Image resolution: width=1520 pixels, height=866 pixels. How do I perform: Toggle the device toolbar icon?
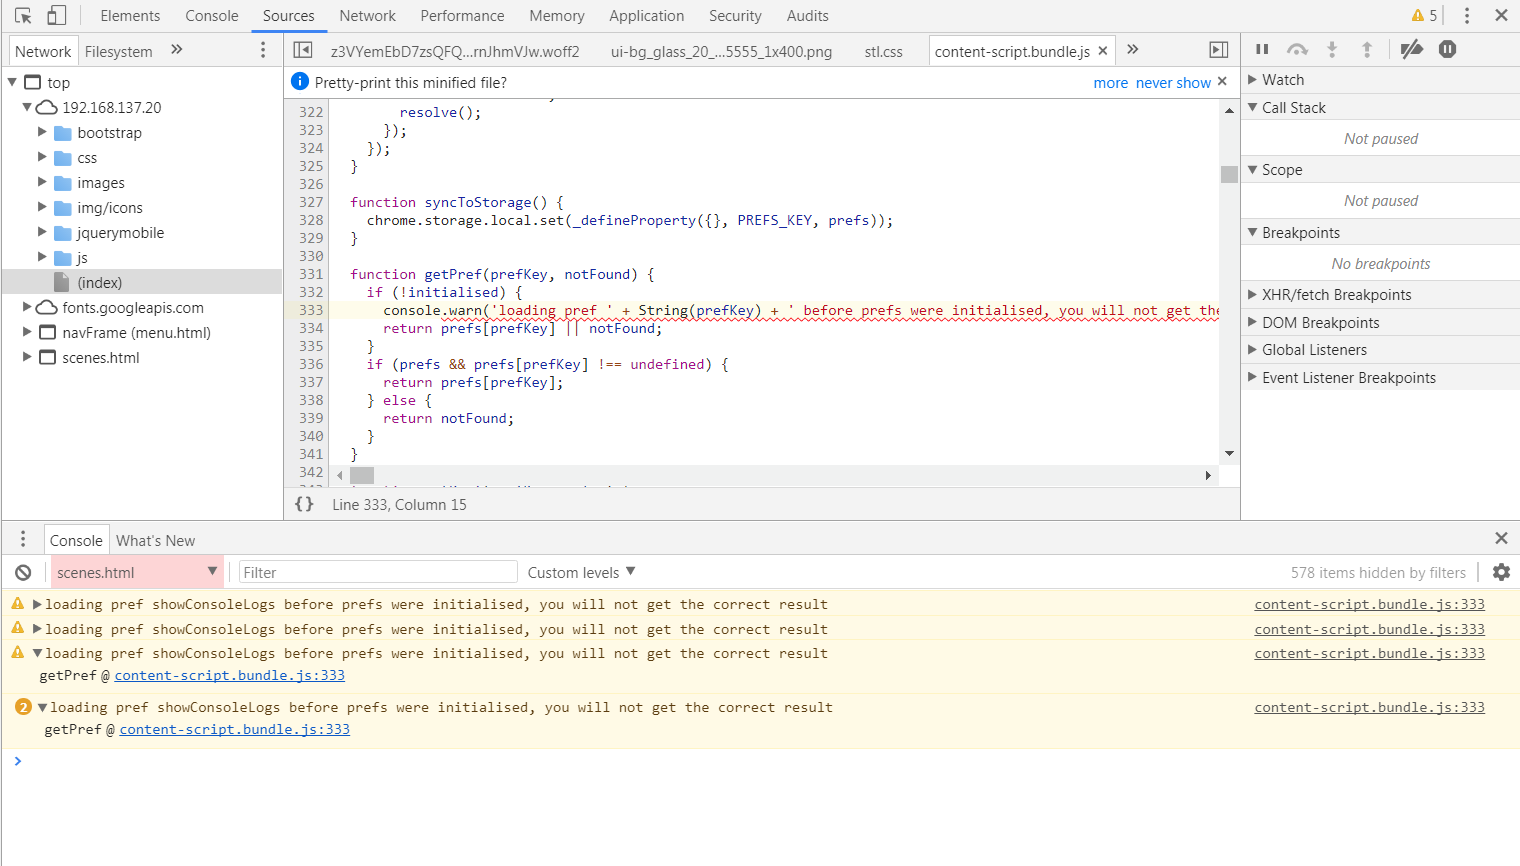tap(57, 16)
